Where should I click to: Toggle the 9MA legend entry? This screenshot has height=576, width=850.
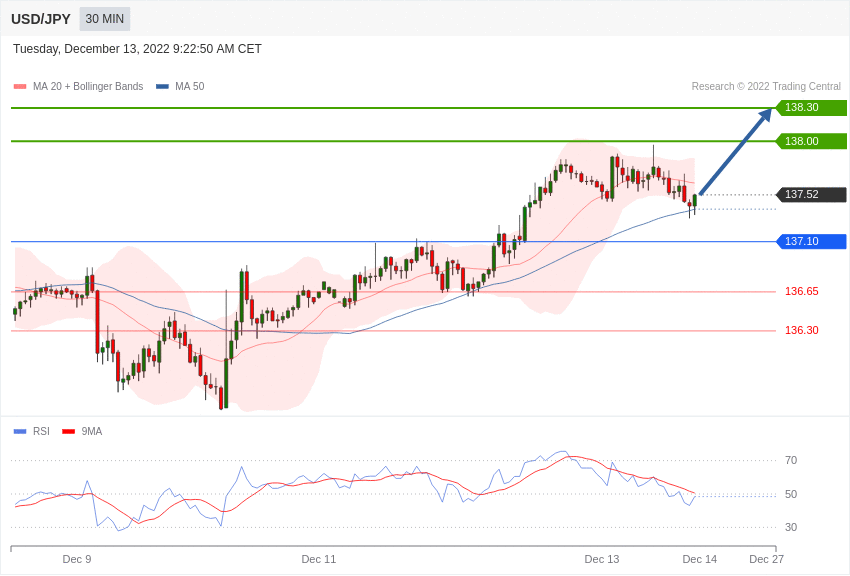point(82,431)
